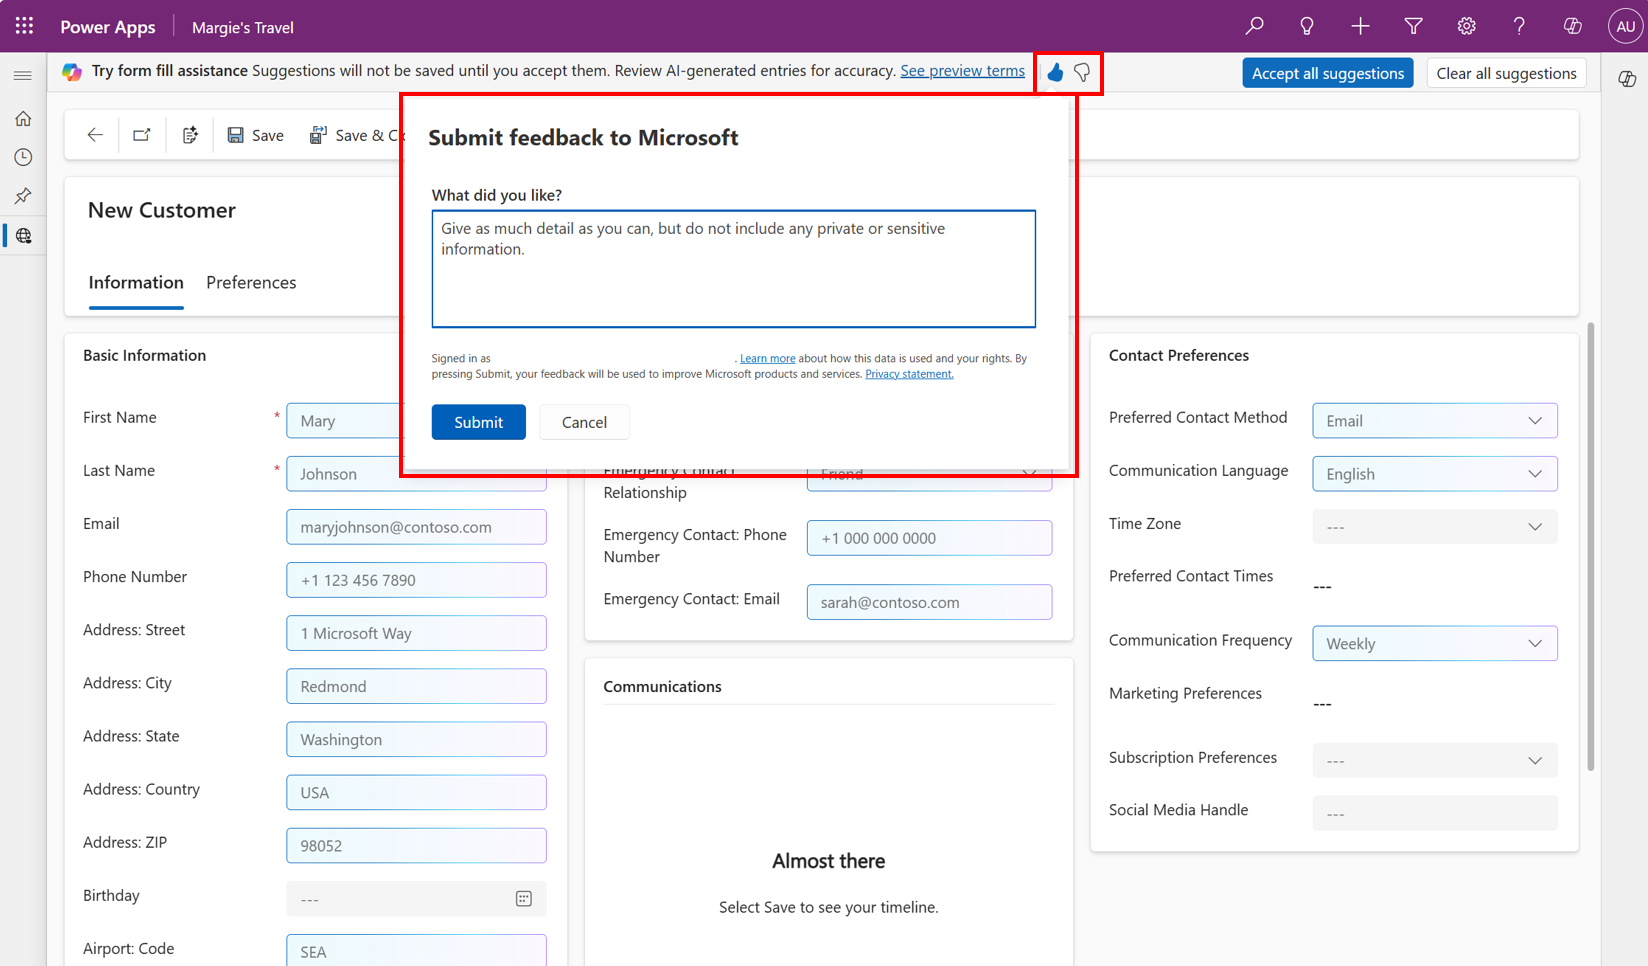Open Power Apps settings gear
Screen dimensions: 1648x966
[x=1466, y=26]
